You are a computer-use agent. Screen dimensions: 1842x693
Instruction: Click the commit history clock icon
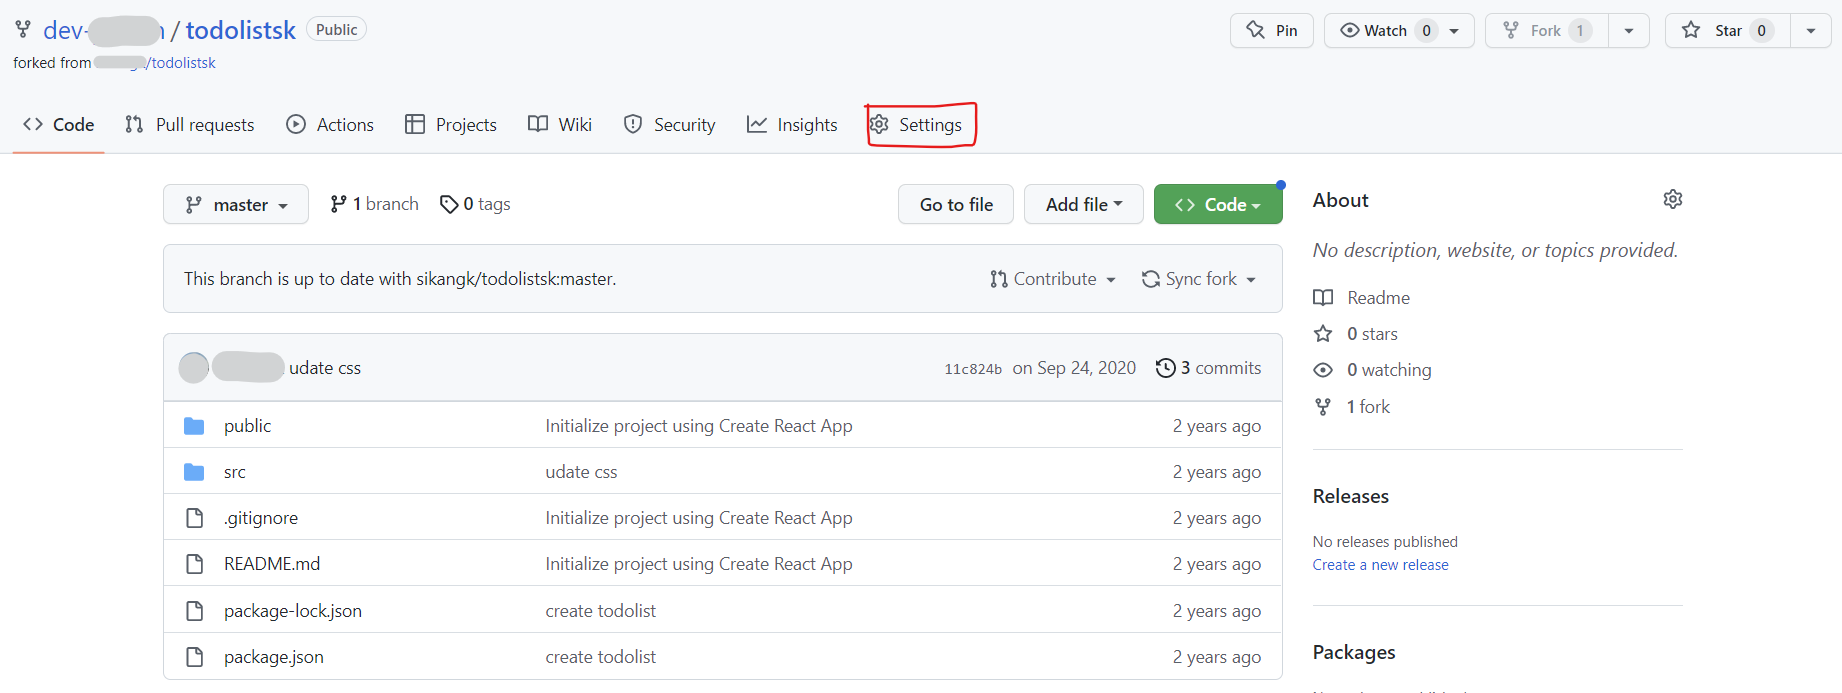[1165, 368]
